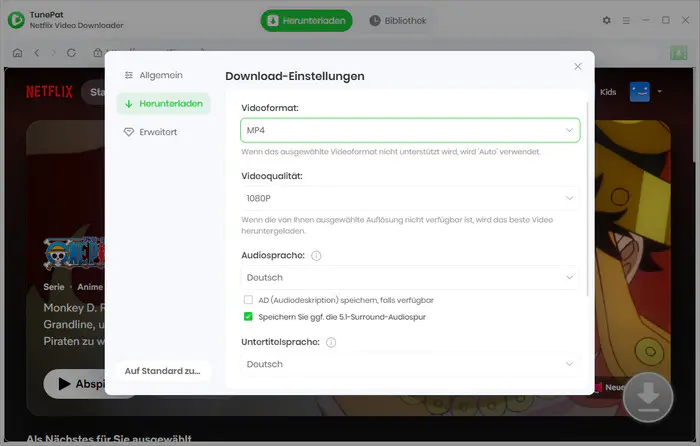Go to the browser home icon
This screenshot has height=446, width=700.
click(x=17, y=53)
